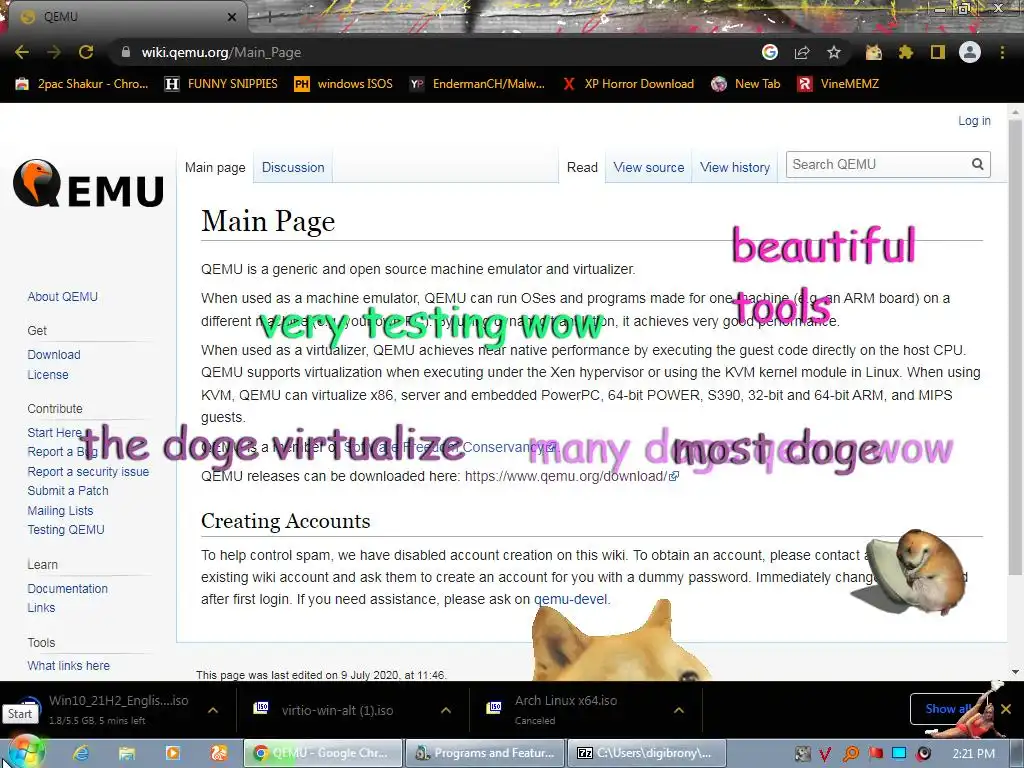The height and width of the screenshot is (768, 1024).
Task: Open the What links here link
Action: tap(69, 665)
